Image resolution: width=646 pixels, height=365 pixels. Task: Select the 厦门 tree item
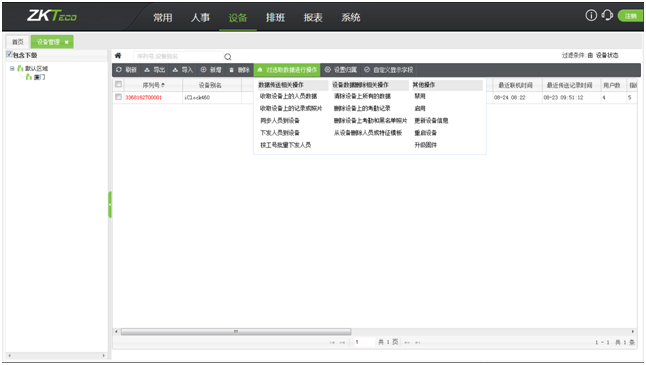click(40, 77)
